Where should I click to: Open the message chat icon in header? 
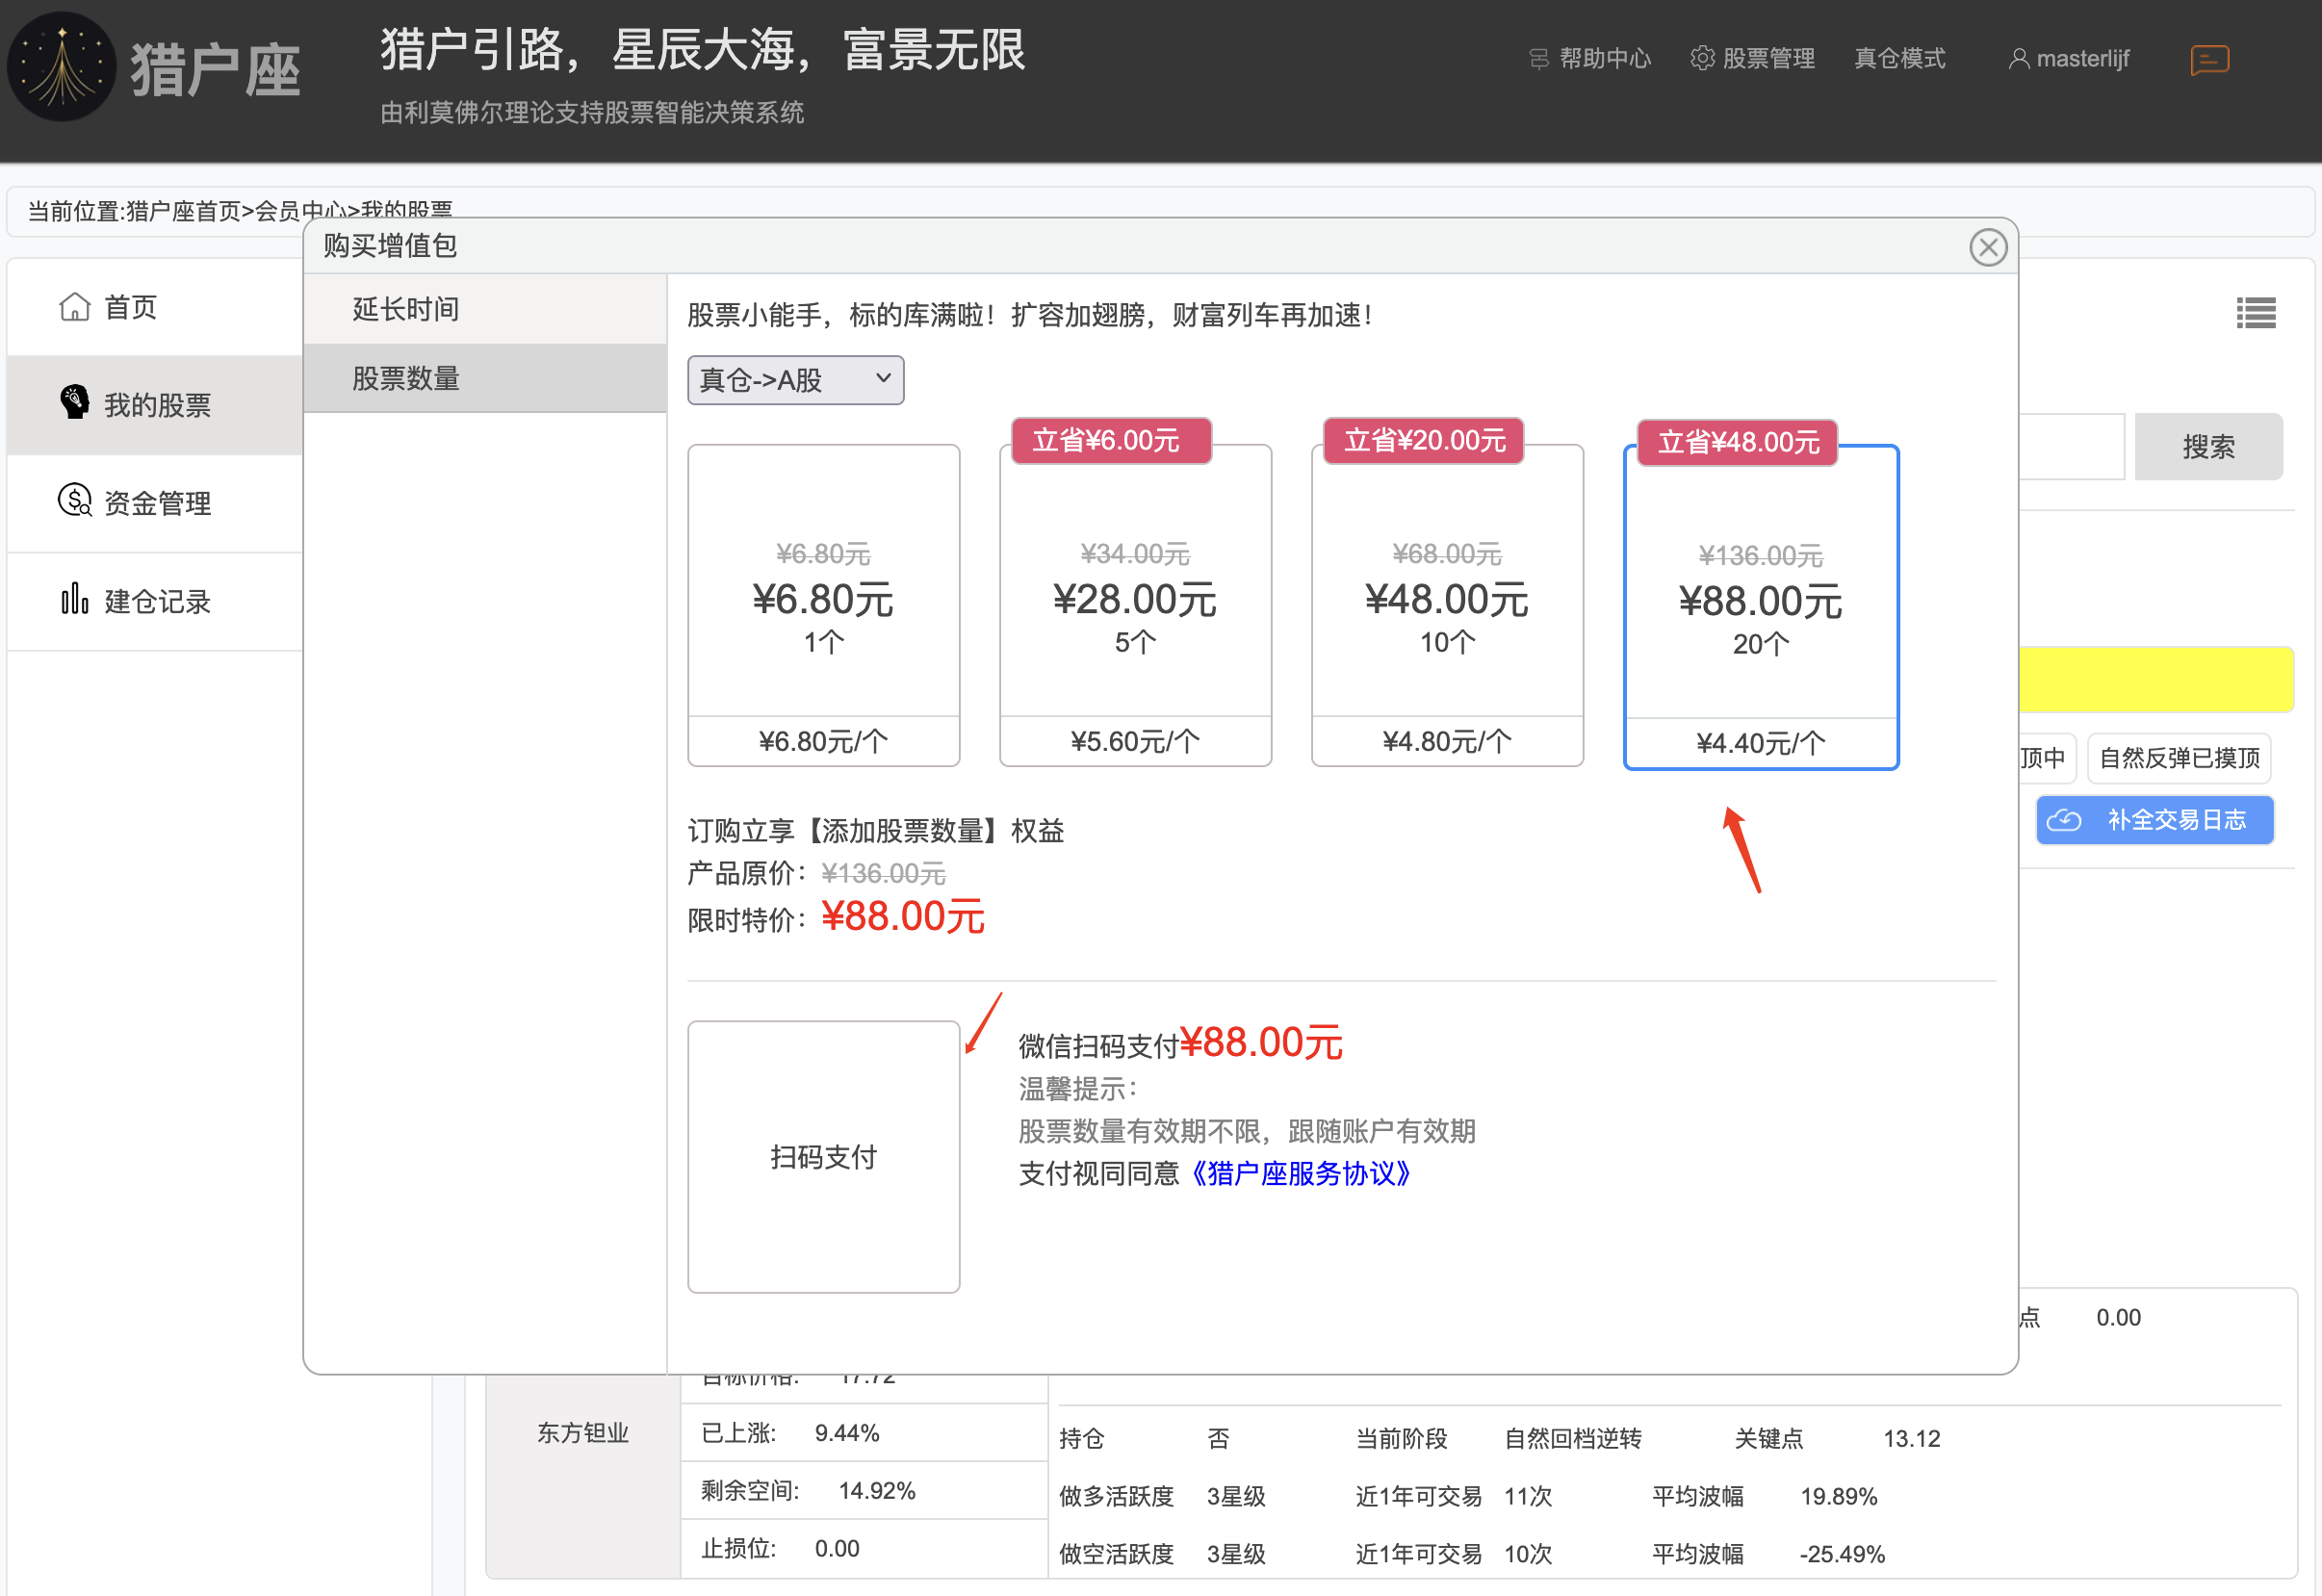2209,60
